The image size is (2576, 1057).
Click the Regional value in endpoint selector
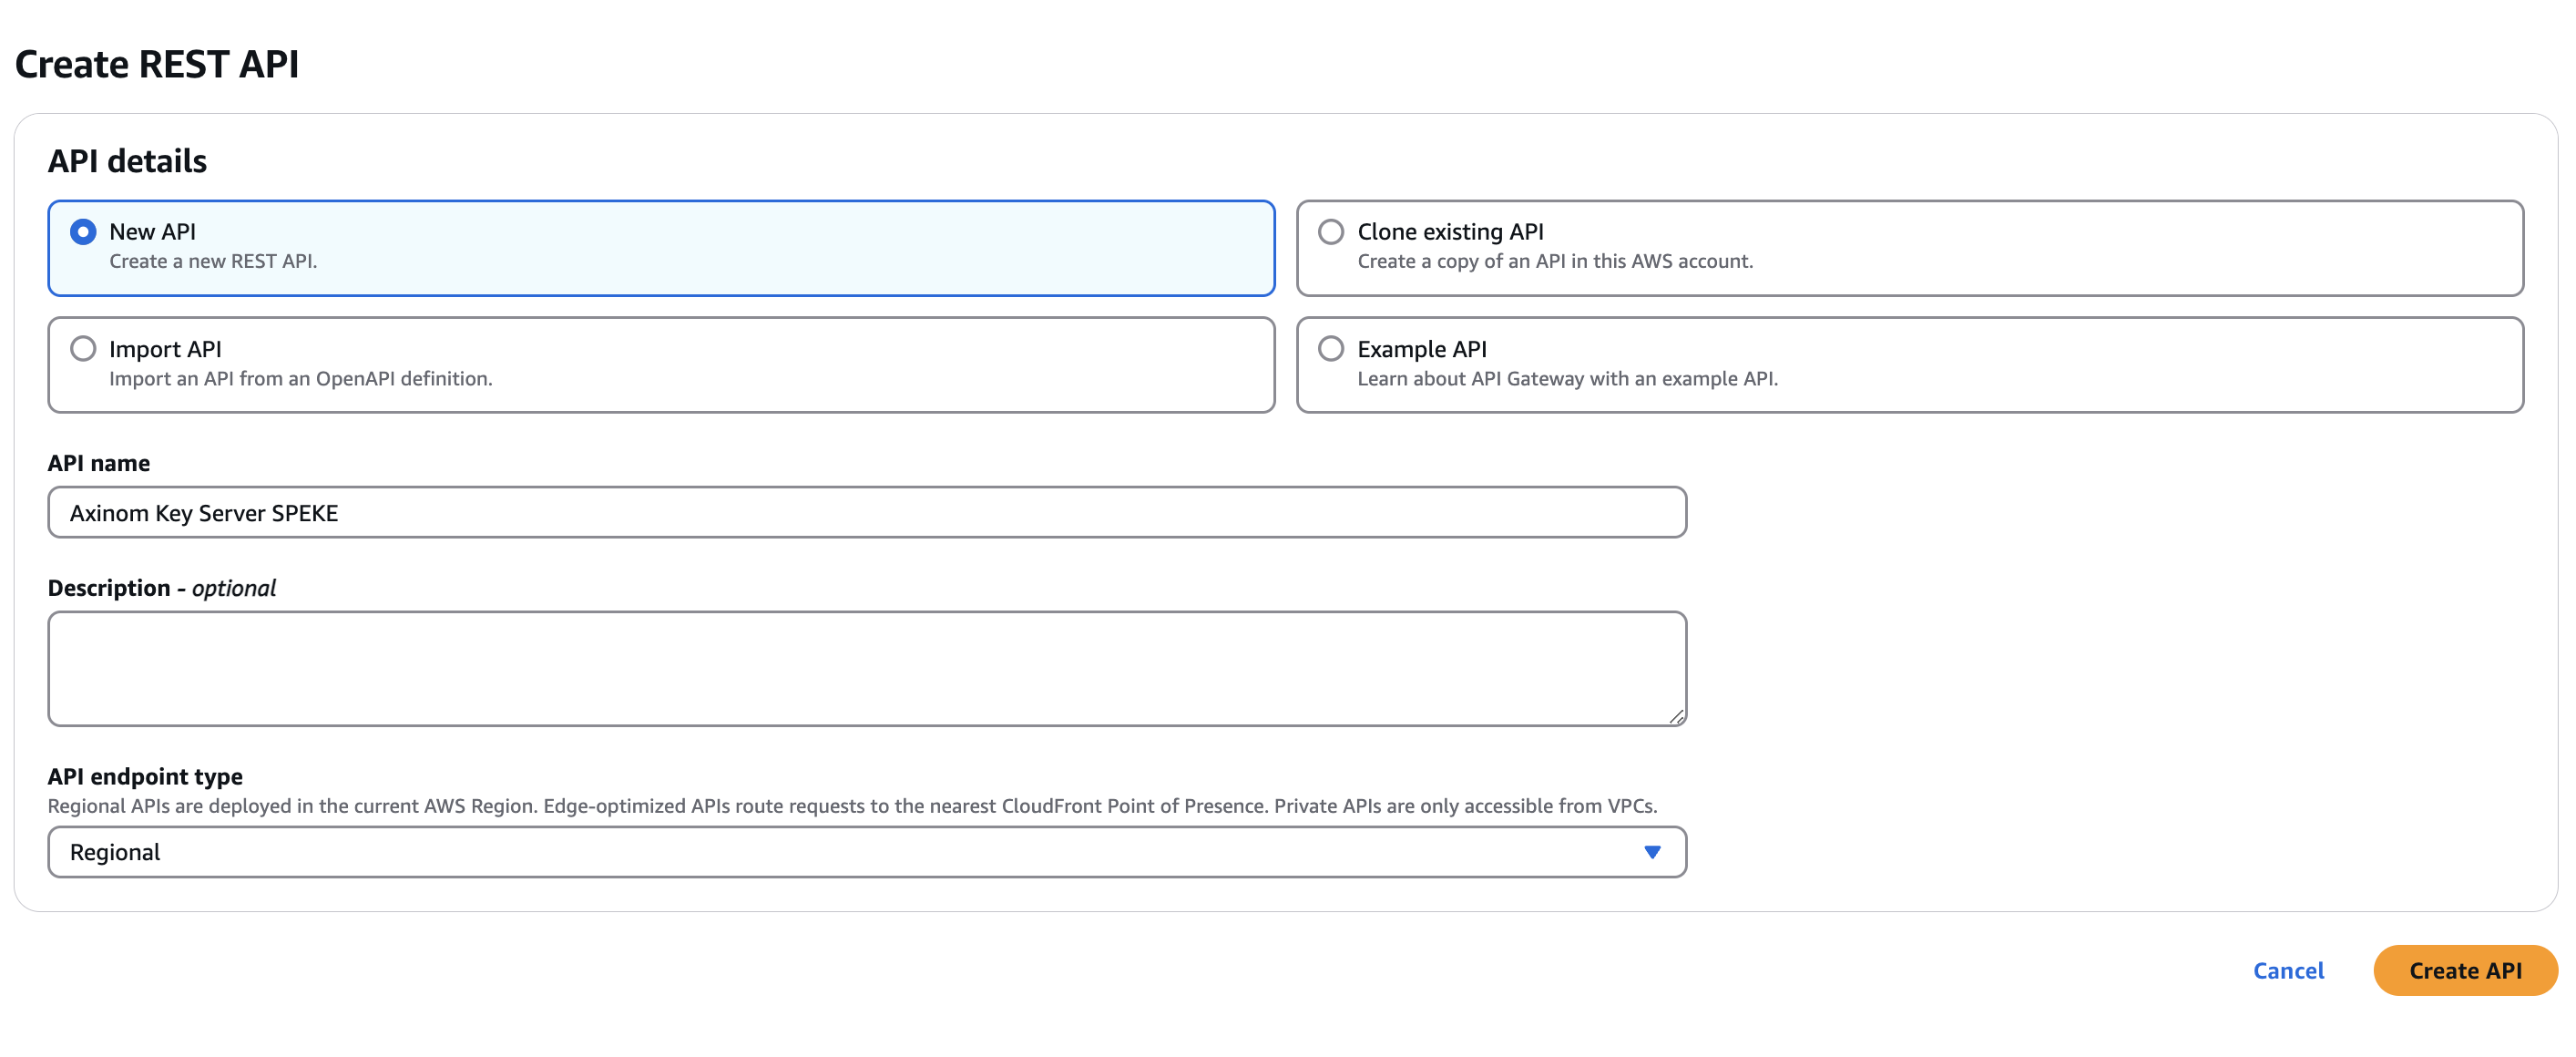[x=115, y=852]
